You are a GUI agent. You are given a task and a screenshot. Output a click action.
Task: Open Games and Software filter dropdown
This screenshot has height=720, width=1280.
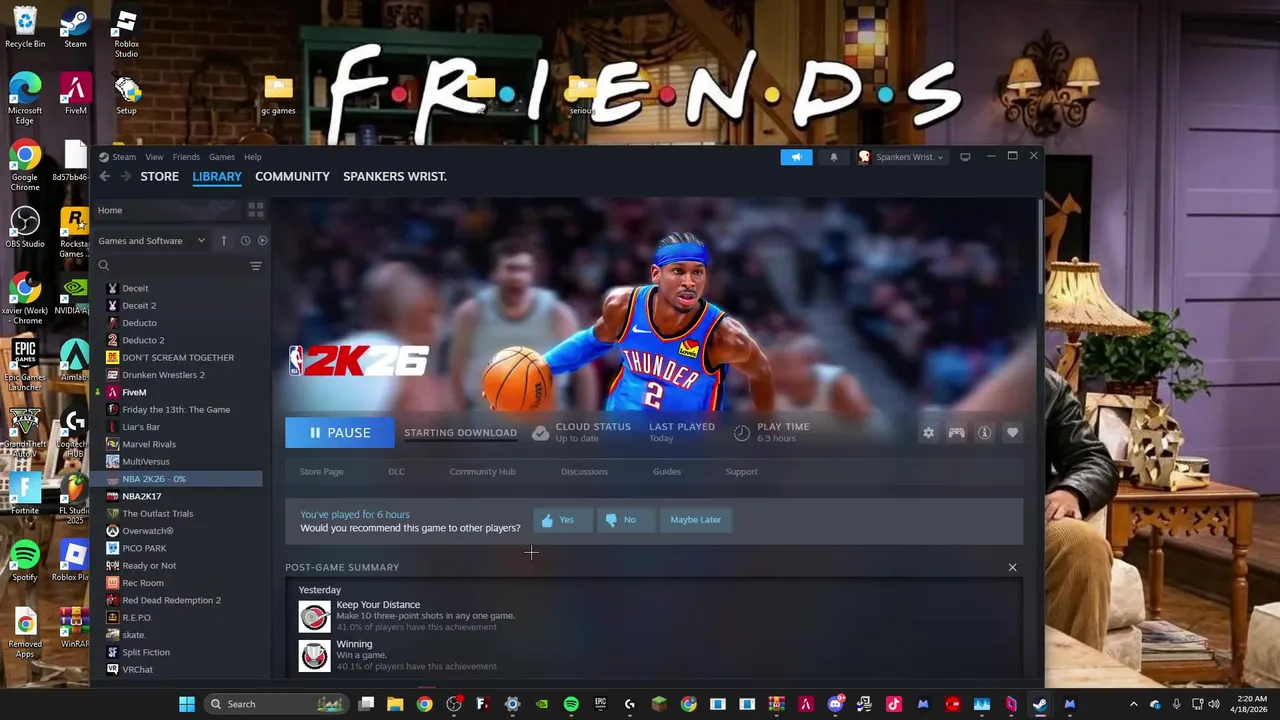pyautogui.click(x=152, y=241)
